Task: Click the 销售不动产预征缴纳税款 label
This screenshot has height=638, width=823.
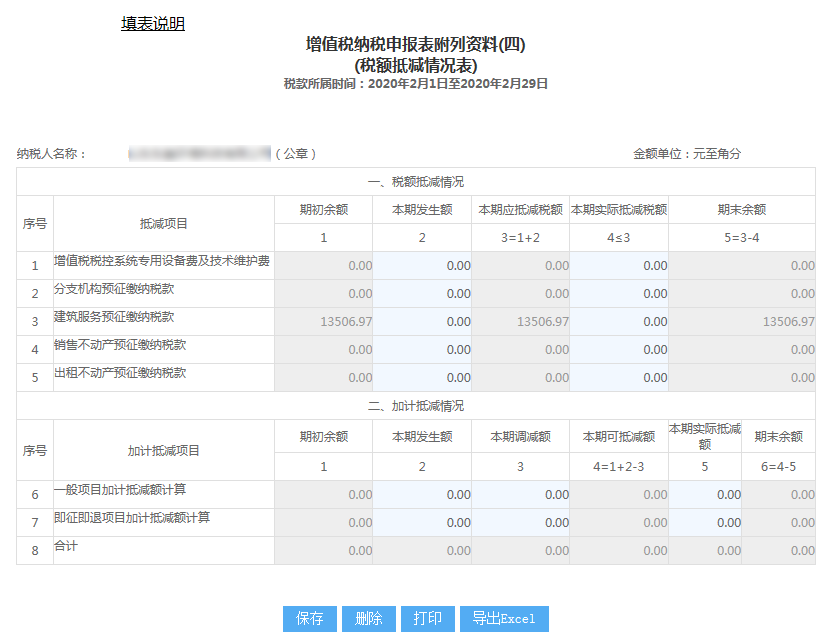Action: pos(120,345)
